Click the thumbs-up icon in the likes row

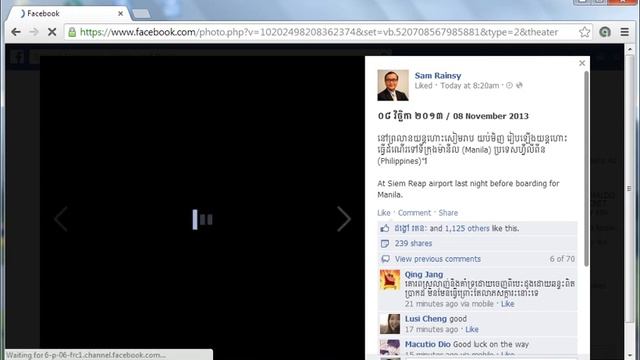coord(385,229)
